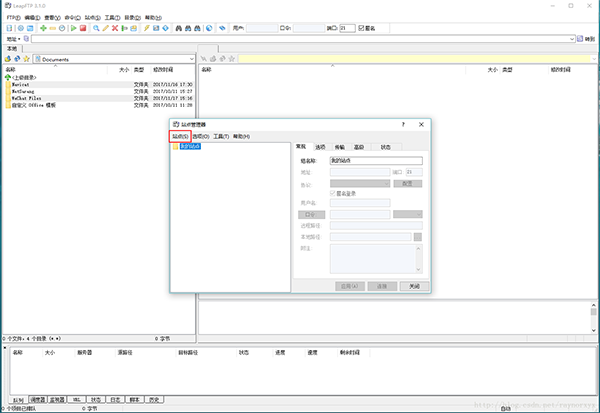Viewport: 600px width, 413px height.
Task: Select the 我的站点 folder in site tree
Action: (190, 147)
